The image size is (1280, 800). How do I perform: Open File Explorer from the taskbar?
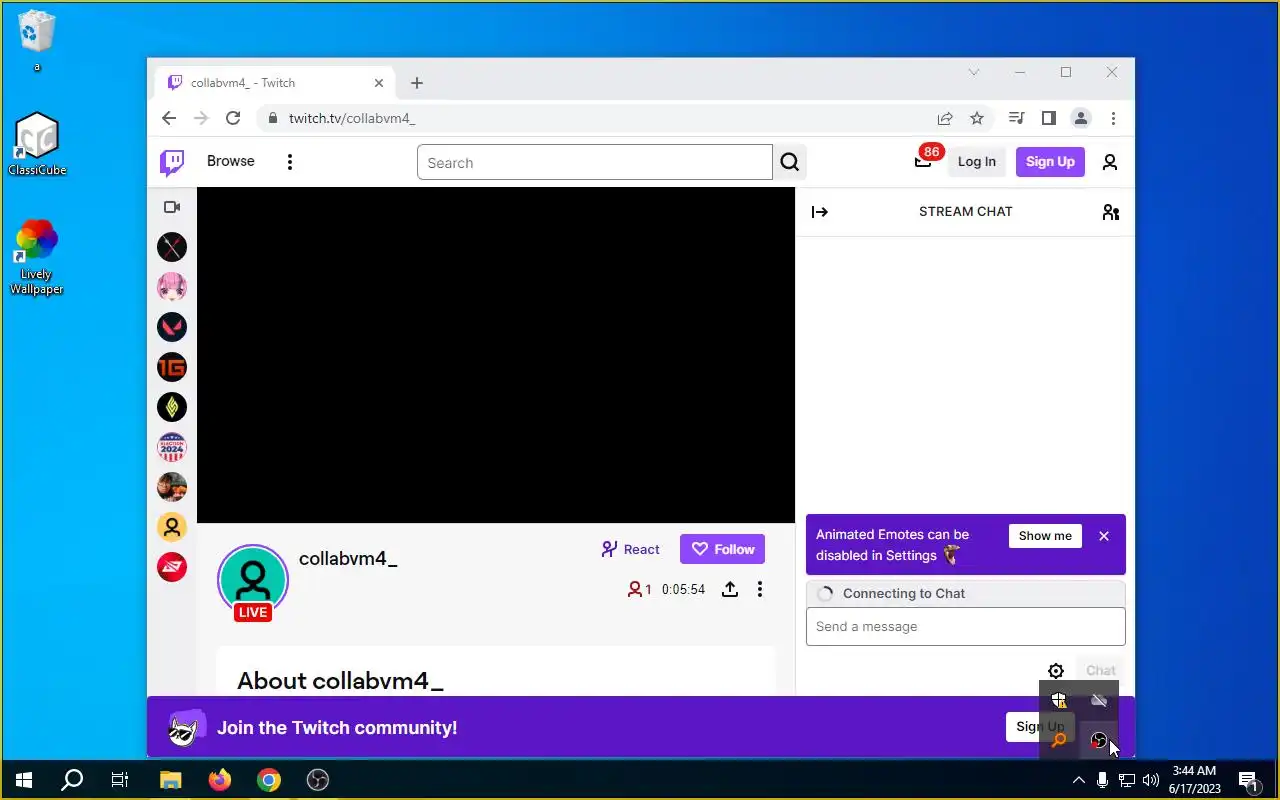(171, 780)
